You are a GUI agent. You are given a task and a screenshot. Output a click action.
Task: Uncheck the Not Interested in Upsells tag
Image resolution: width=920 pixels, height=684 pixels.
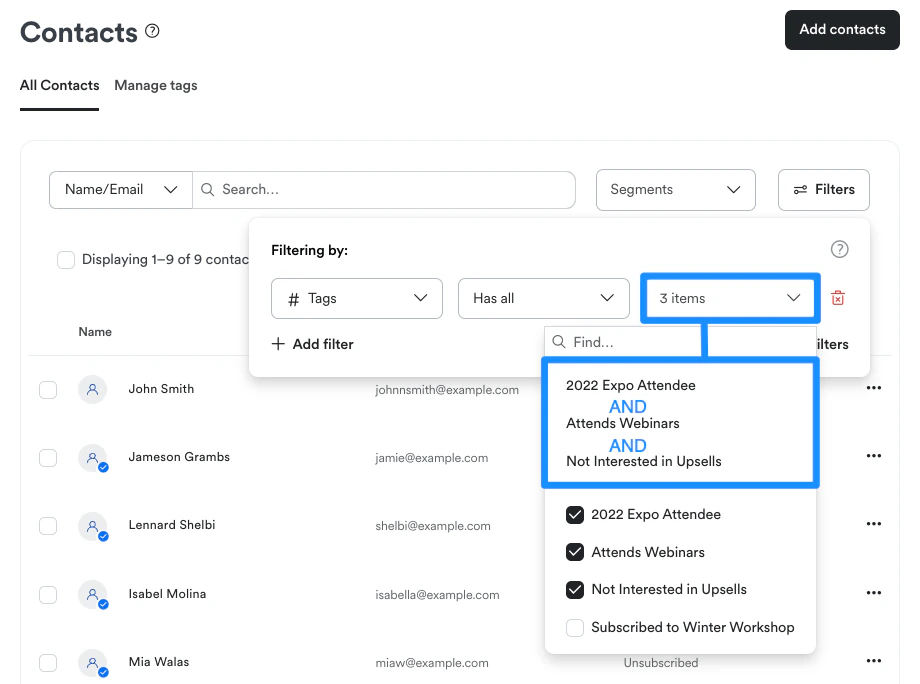pyautogui.click(x=575, y=590)
